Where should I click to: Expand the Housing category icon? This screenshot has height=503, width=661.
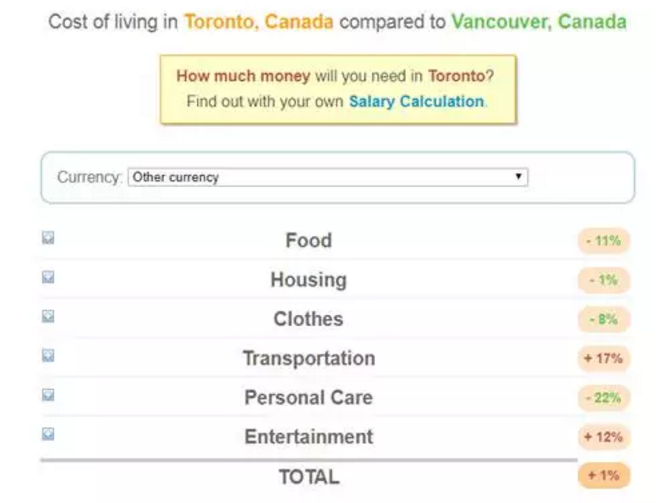(48, 278)
